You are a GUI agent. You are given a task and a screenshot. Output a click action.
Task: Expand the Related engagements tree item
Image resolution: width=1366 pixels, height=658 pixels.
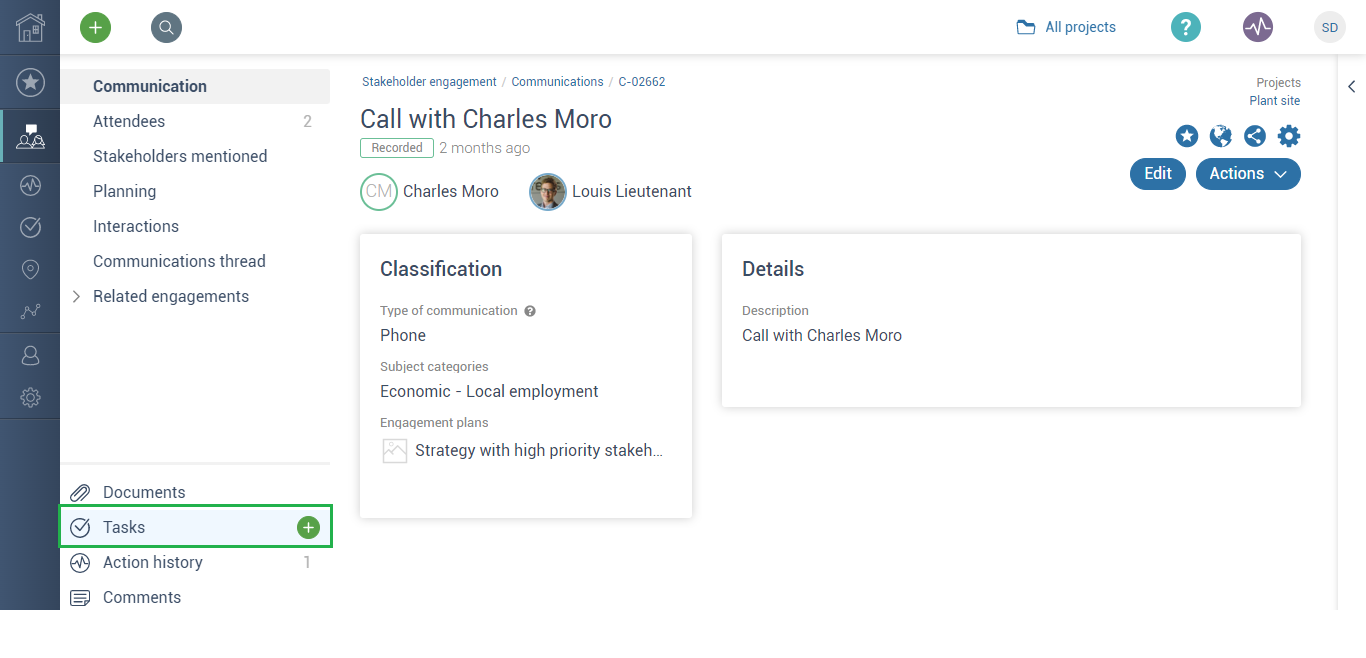click(x=76, y=296)
